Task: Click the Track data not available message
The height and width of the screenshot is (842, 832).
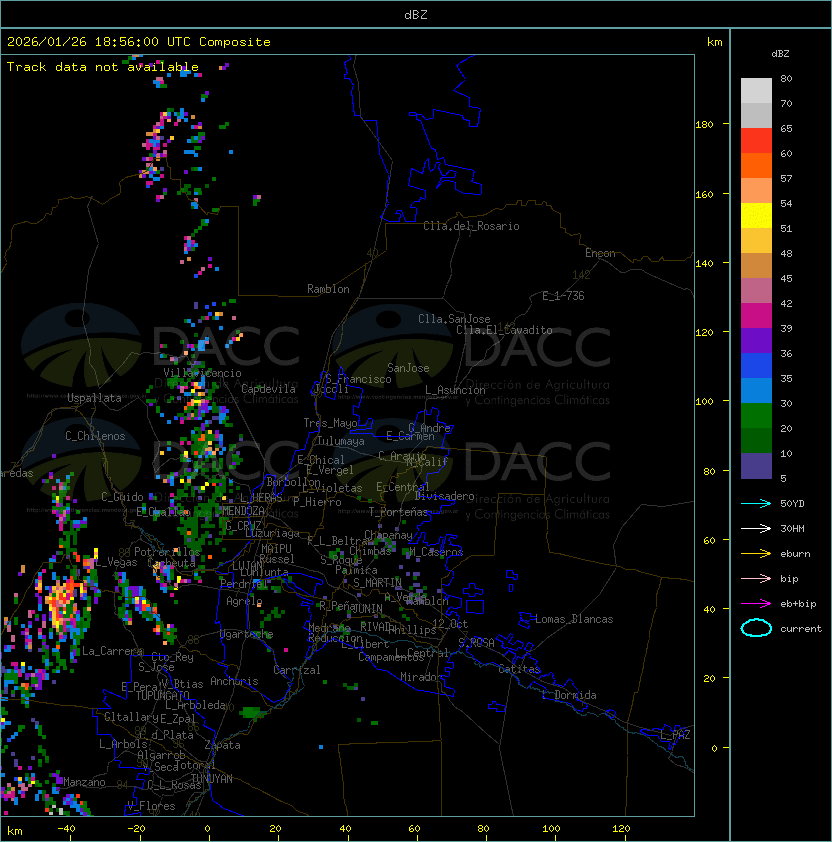Action: point(103,67)
